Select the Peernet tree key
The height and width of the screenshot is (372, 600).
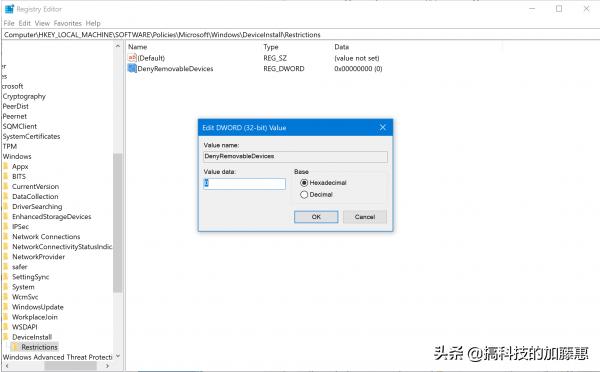tap(15, 116)
